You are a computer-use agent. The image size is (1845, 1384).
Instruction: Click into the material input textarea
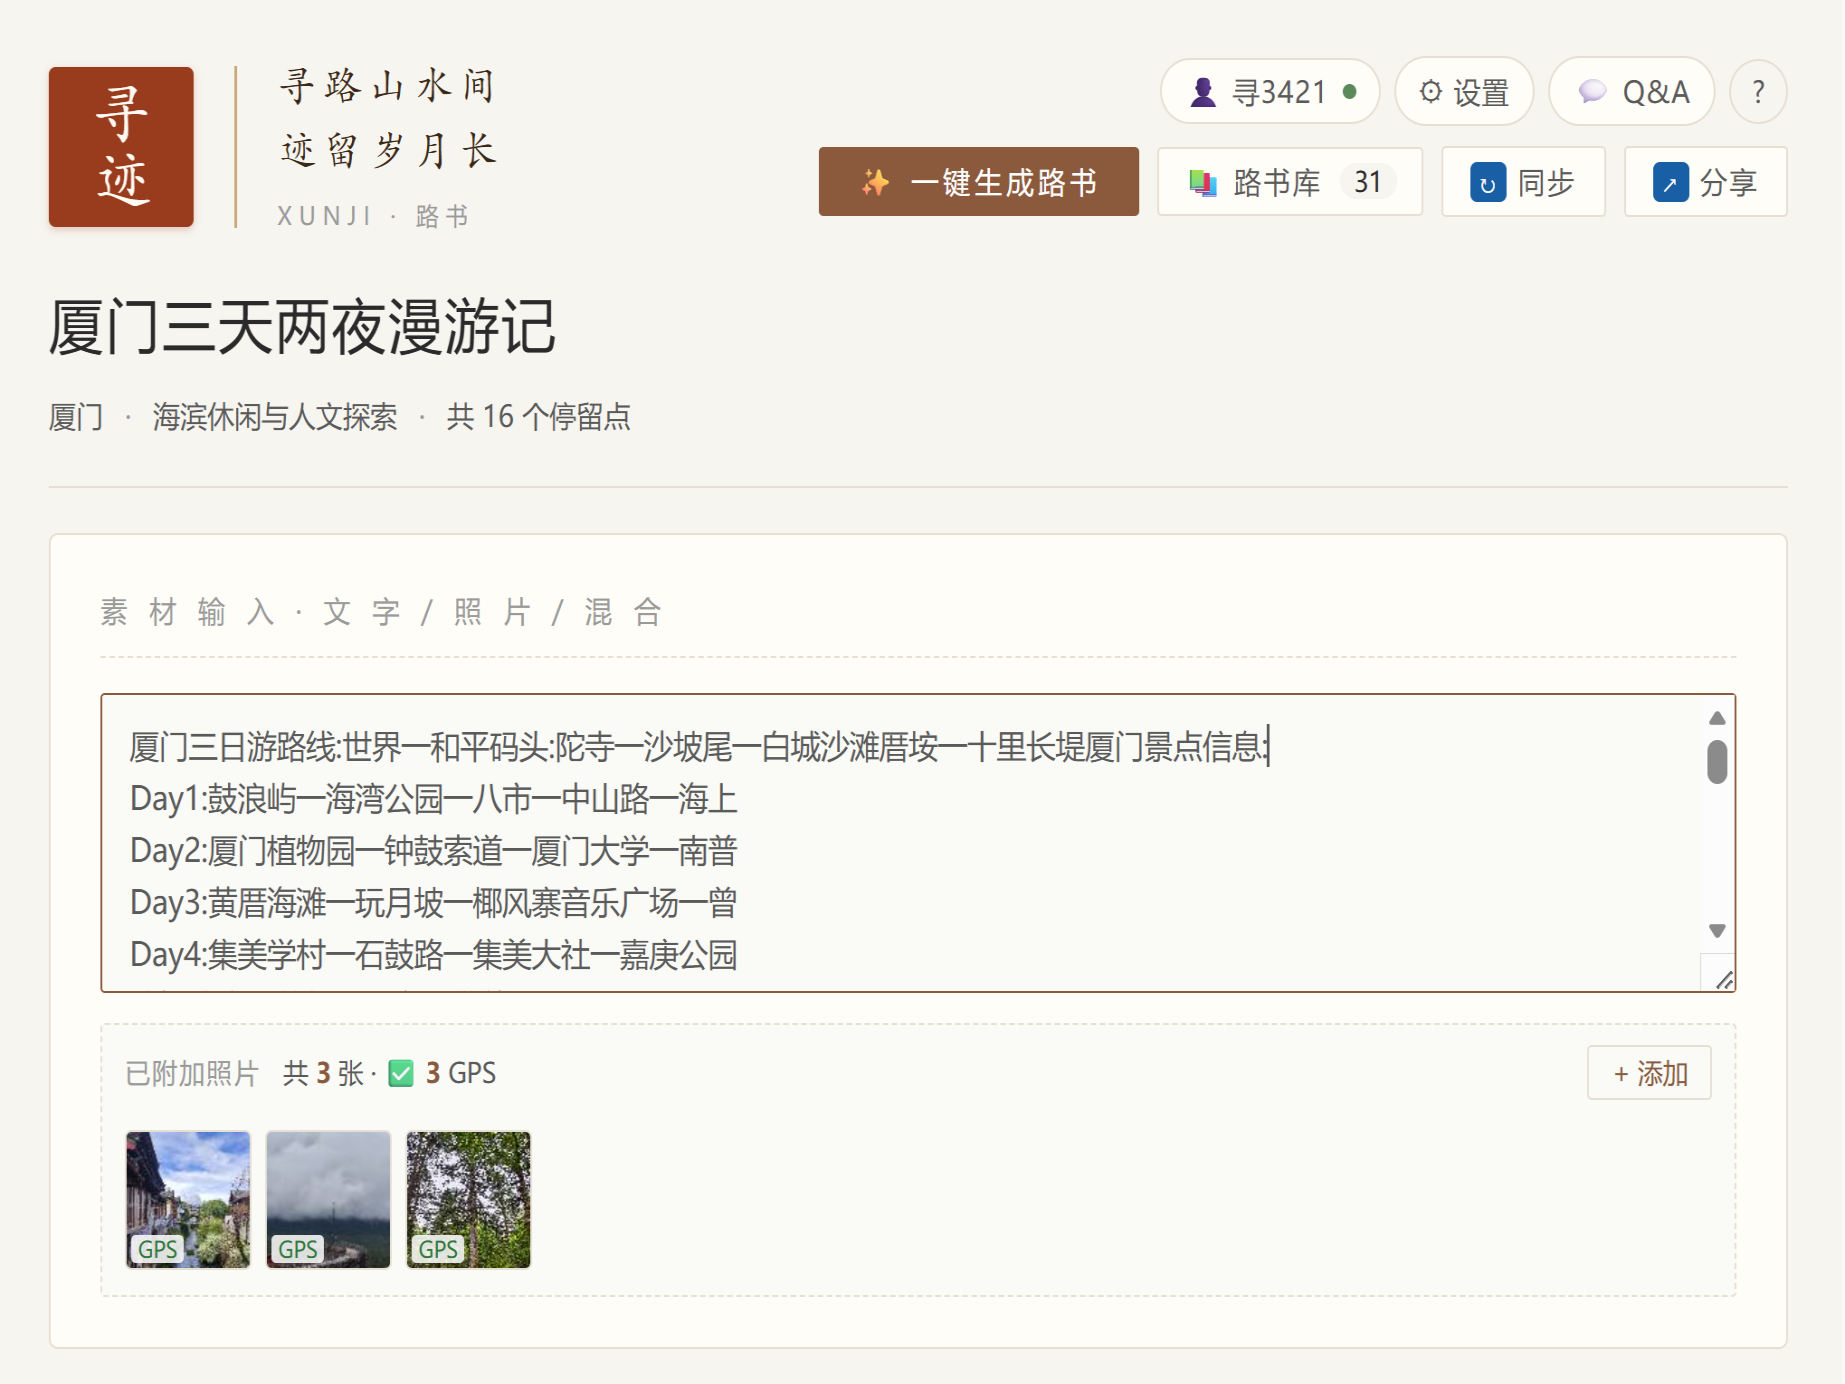tap(918, 843)
